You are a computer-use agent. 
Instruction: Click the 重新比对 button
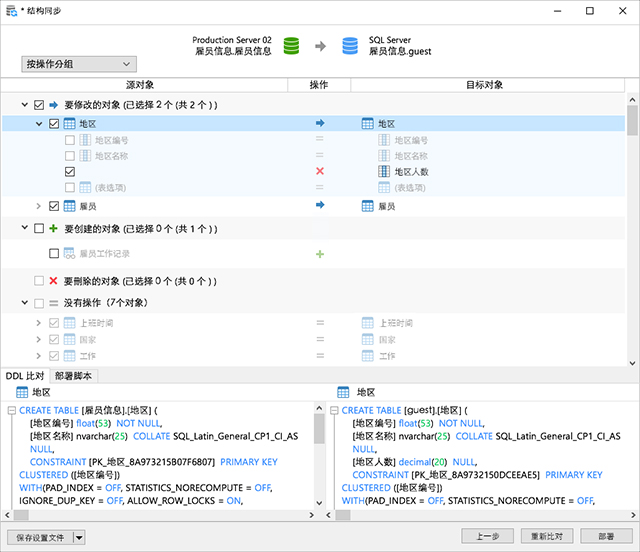[x=547, y=536]
